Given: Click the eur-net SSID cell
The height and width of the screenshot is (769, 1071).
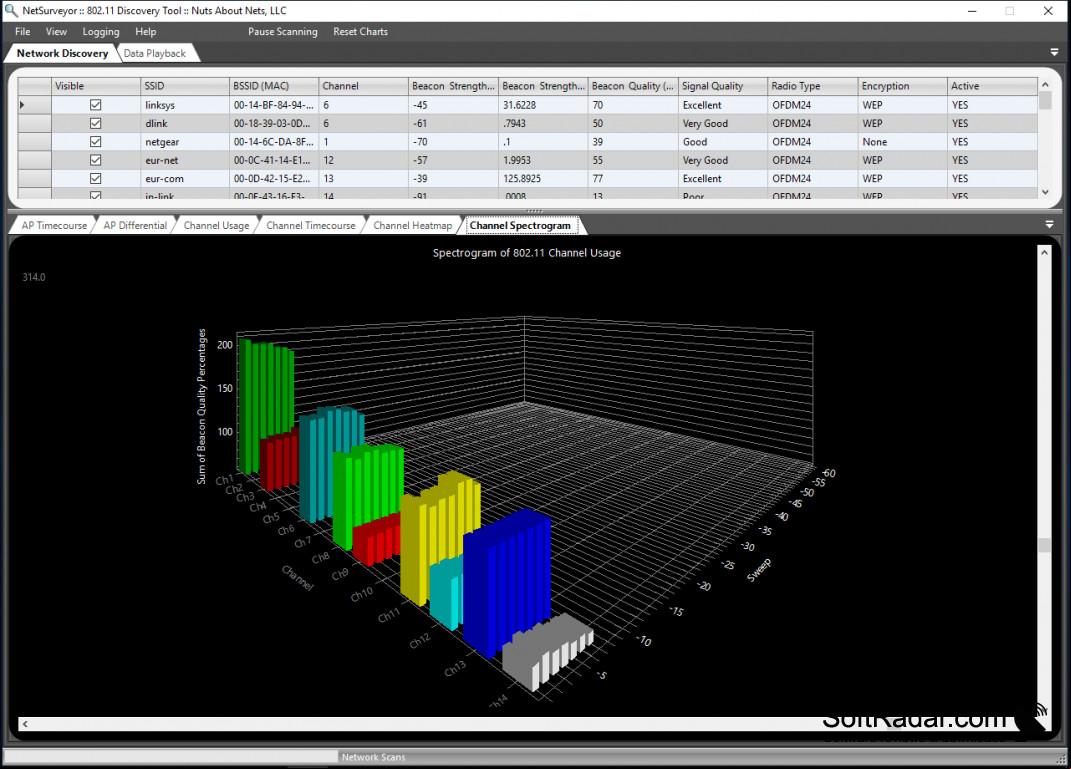Looking at the screenshot, I should pos(184,160).
